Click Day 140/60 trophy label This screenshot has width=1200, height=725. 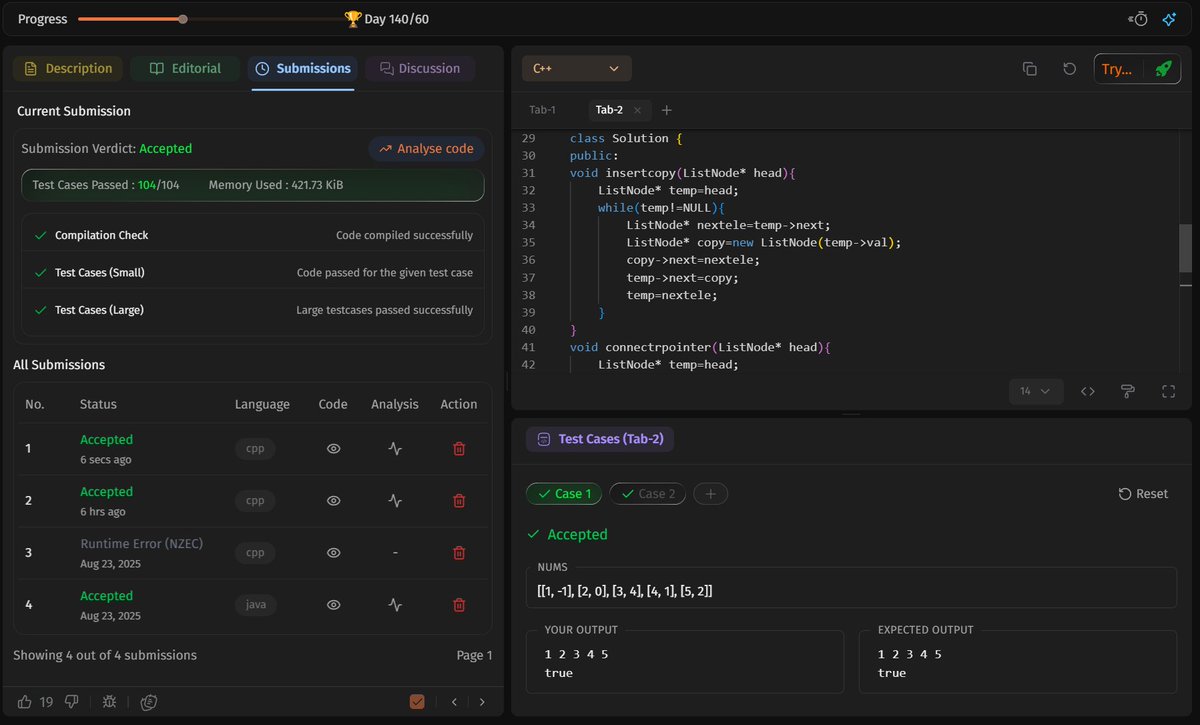coord(386,19)
